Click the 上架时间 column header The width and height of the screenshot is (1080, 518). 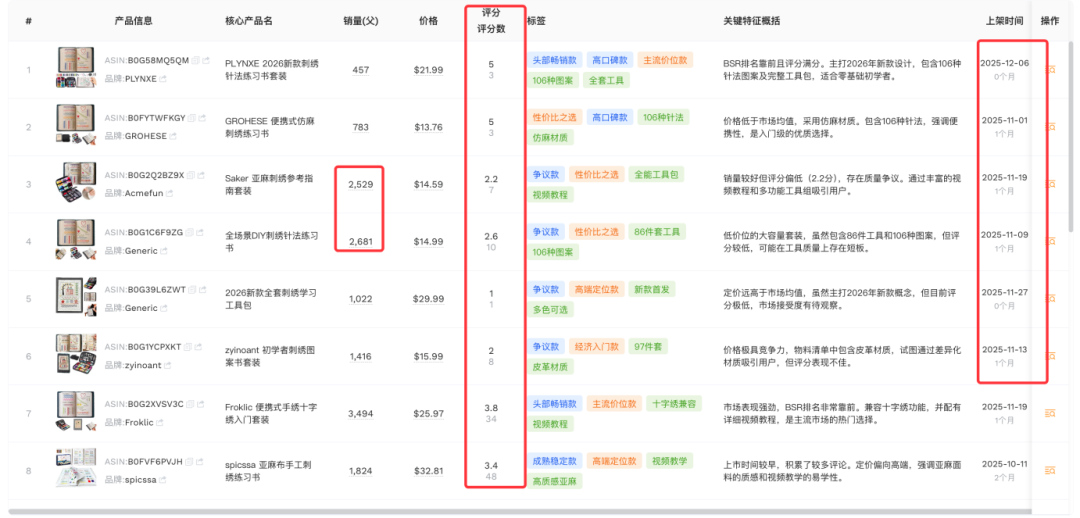coord(1004,21)
